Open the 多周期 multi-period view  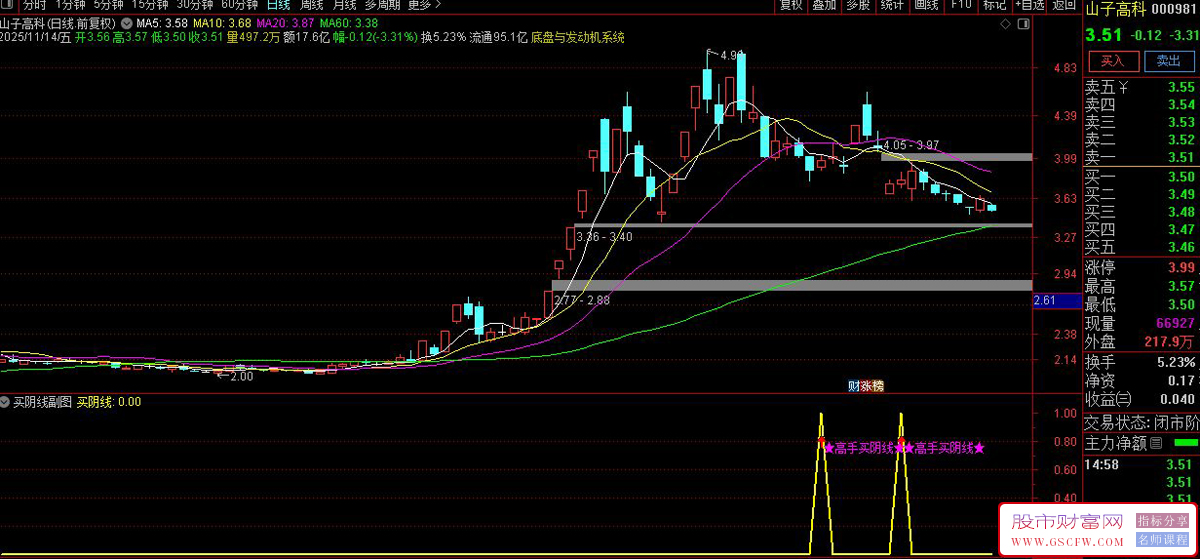(383, 5)
